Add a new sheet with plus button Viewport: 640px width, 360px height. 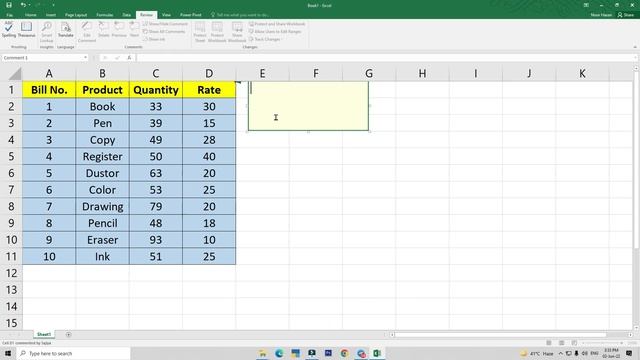[69, 335]
